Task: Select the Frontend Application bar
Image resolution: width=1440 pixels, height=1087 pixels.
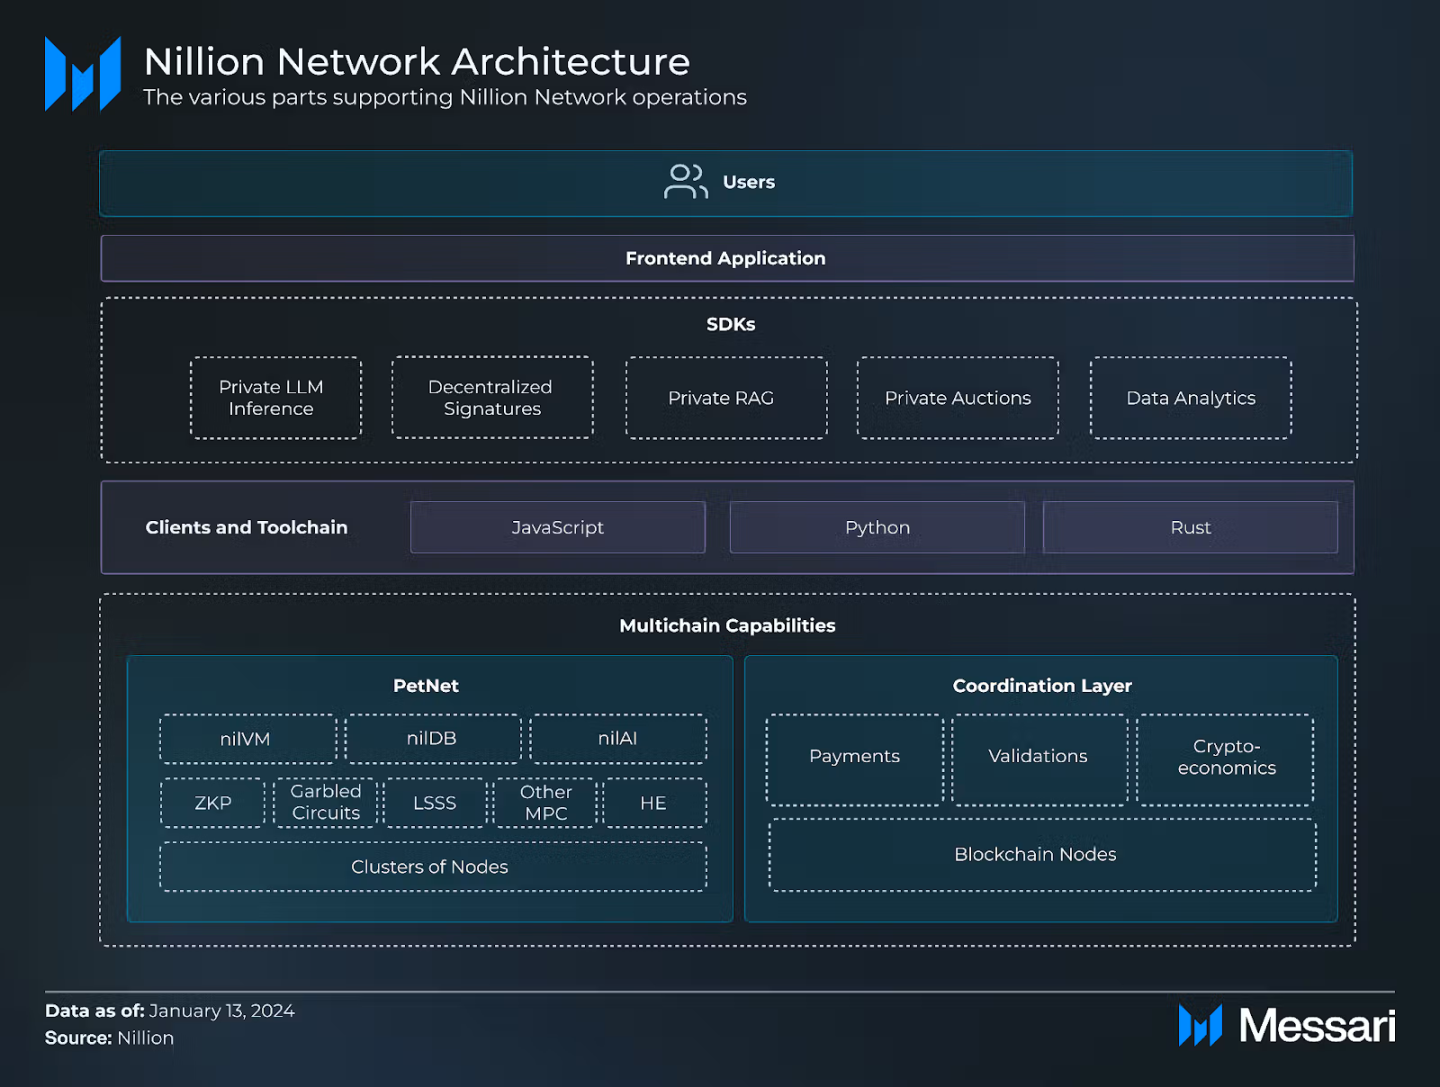Action: coord(727,259)
